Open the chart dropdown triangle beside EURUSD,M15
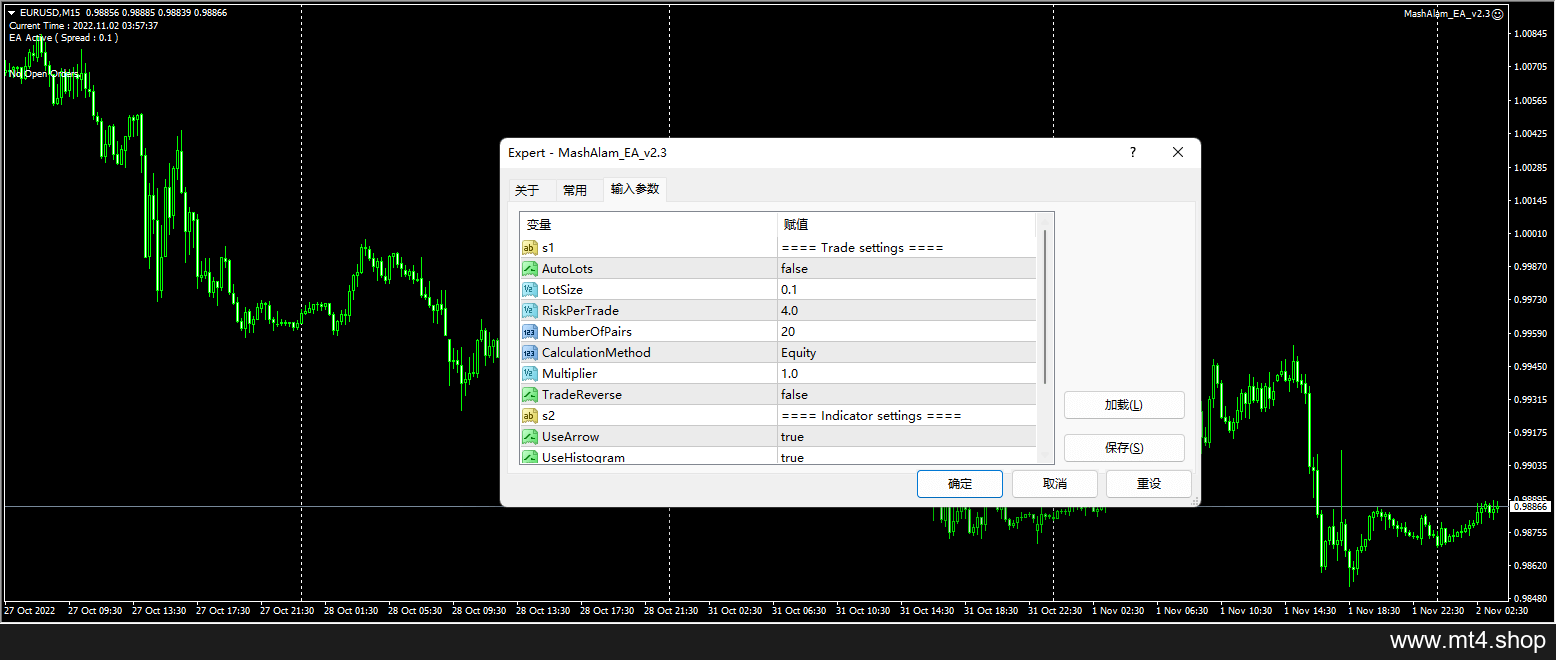This screenshot has height=660, width=1556. pos(11,13)
